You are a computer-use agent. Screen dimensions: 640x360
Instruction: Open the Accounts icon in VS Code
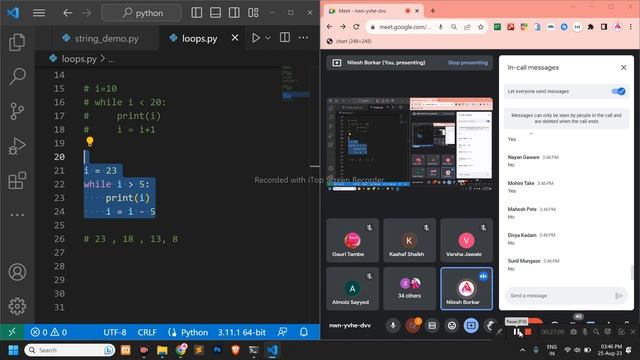pos(17,272)
